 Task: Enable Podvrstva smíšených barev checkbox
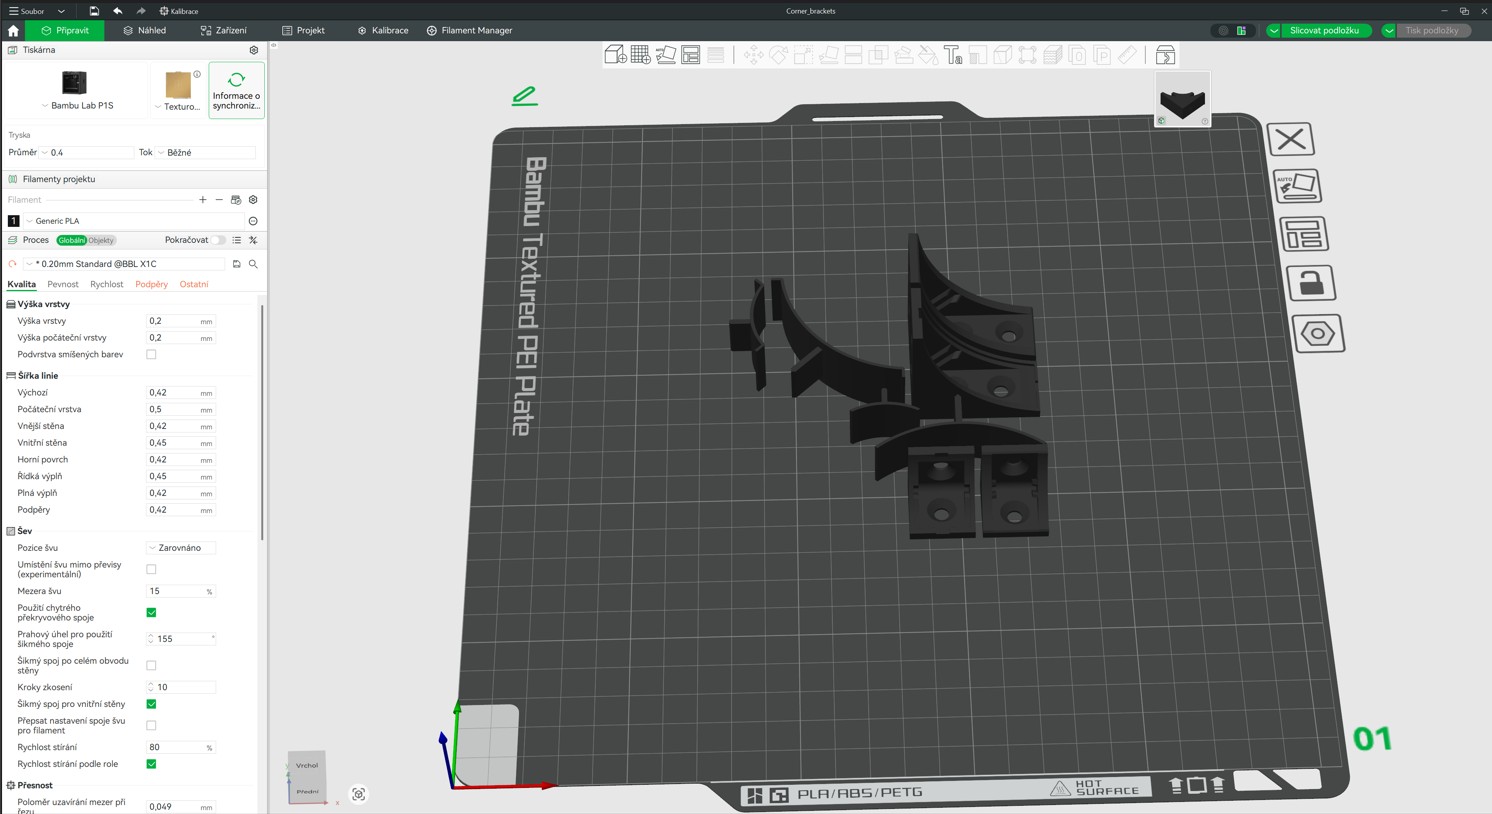[151, 354]
